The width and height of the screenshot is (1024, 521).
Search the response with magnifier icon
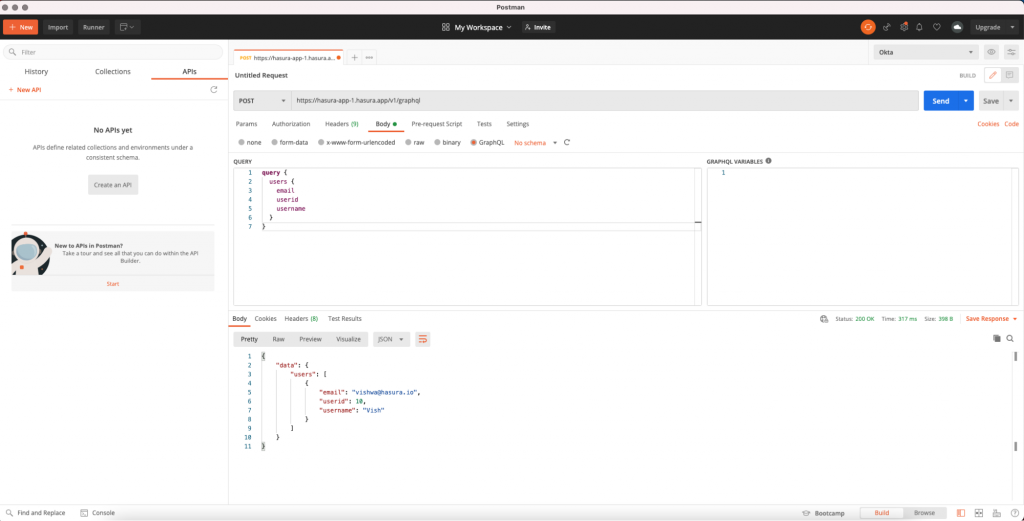(x=1010, y=339)
